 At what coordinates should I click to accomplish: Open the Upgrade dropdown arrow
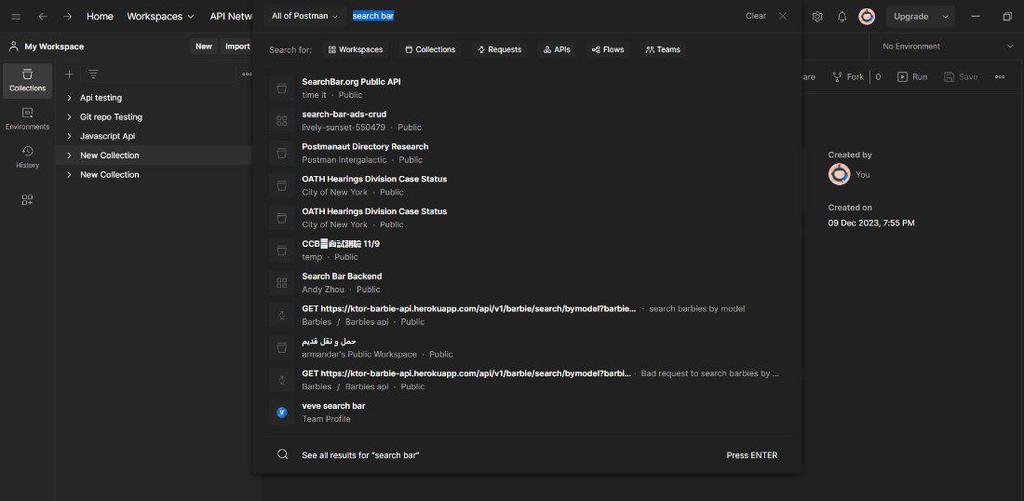(945, 16)
